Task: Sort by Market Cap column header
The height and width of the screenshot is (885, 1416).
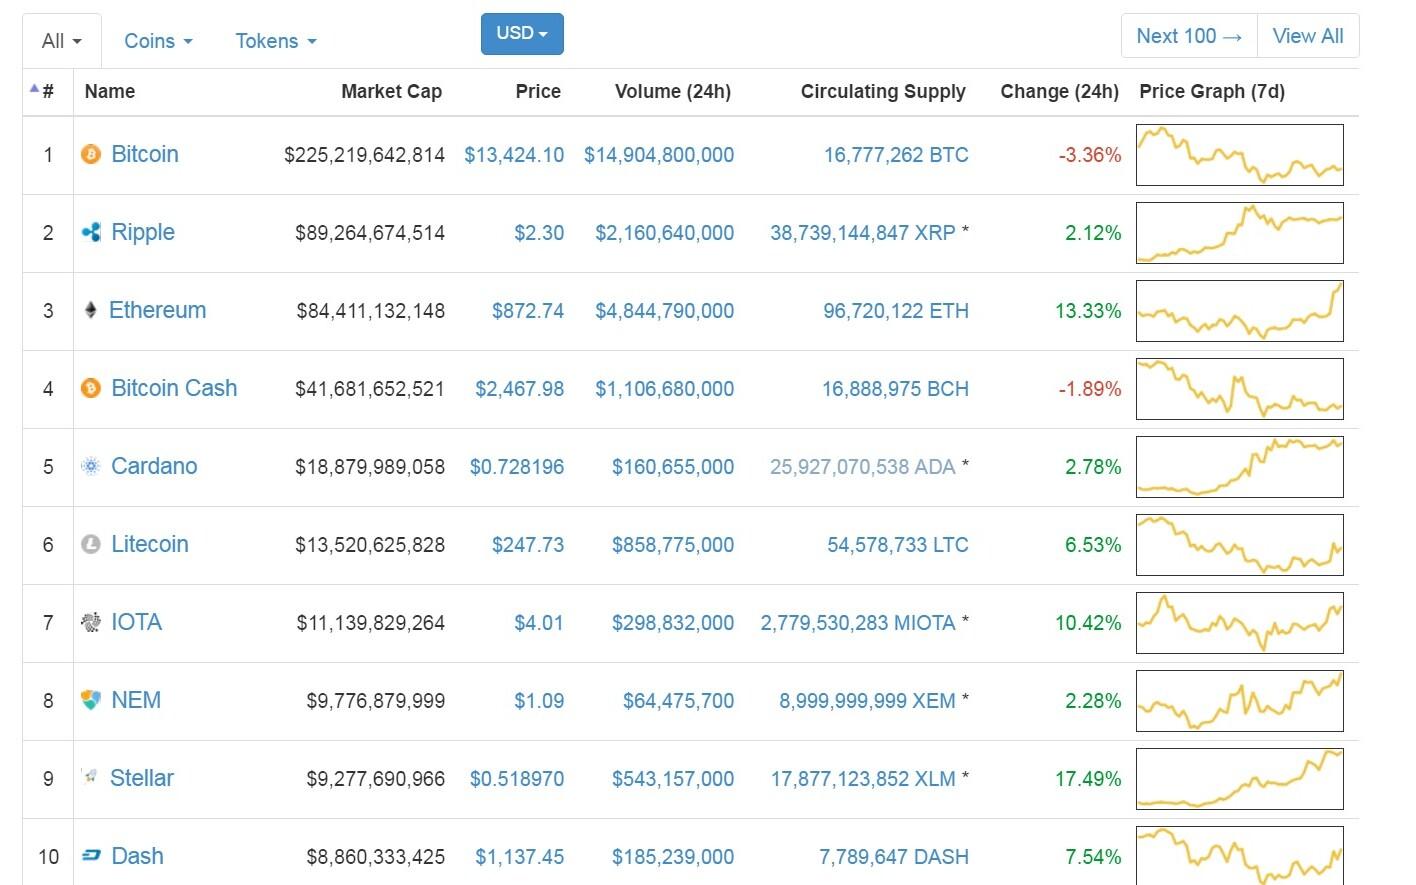Action: 391,91
